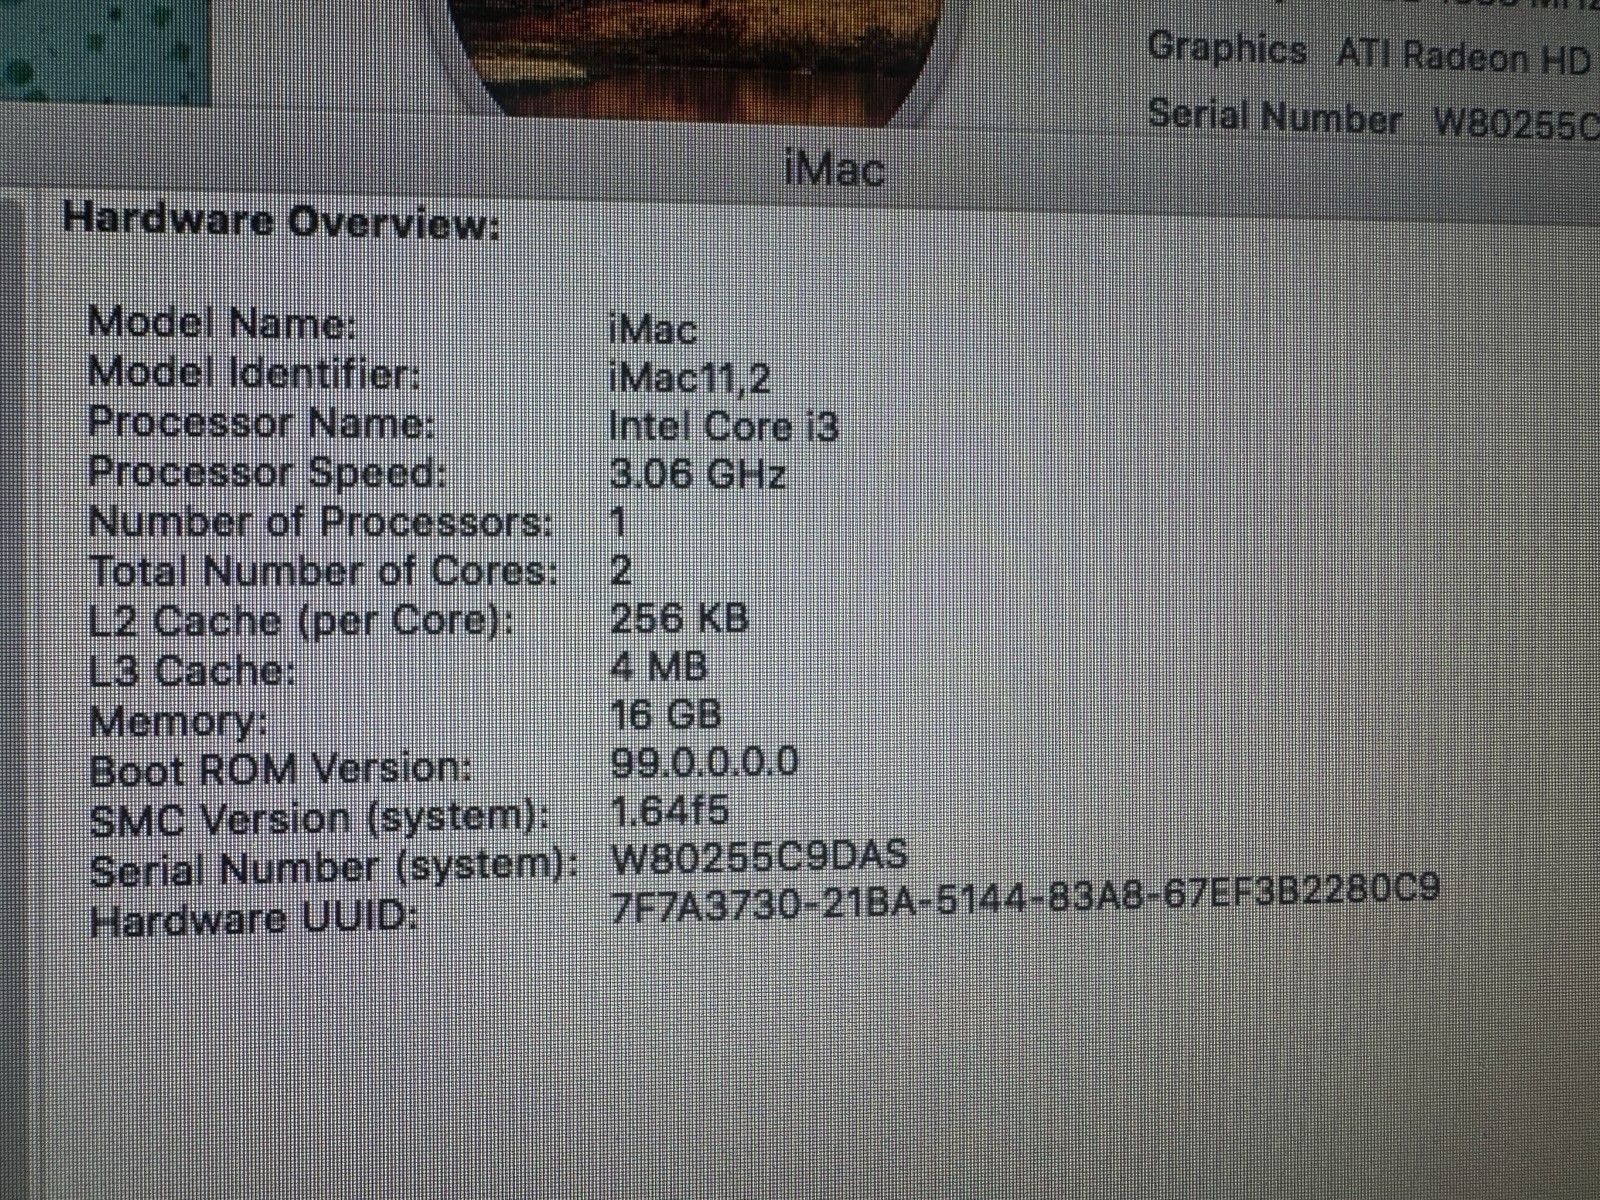Select the 4 MB cache value
1600x1200 pixels.
pyautogui.click(x=659, y=665)
